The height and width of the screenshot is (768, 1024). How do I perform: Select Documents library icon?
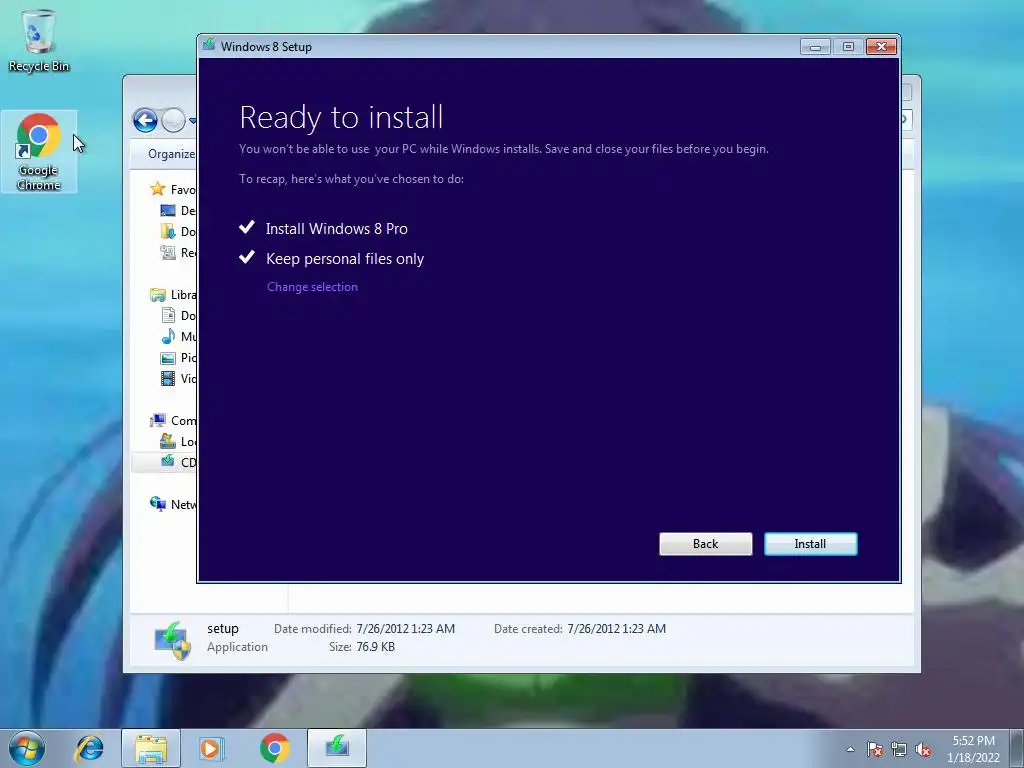point(168,315)
